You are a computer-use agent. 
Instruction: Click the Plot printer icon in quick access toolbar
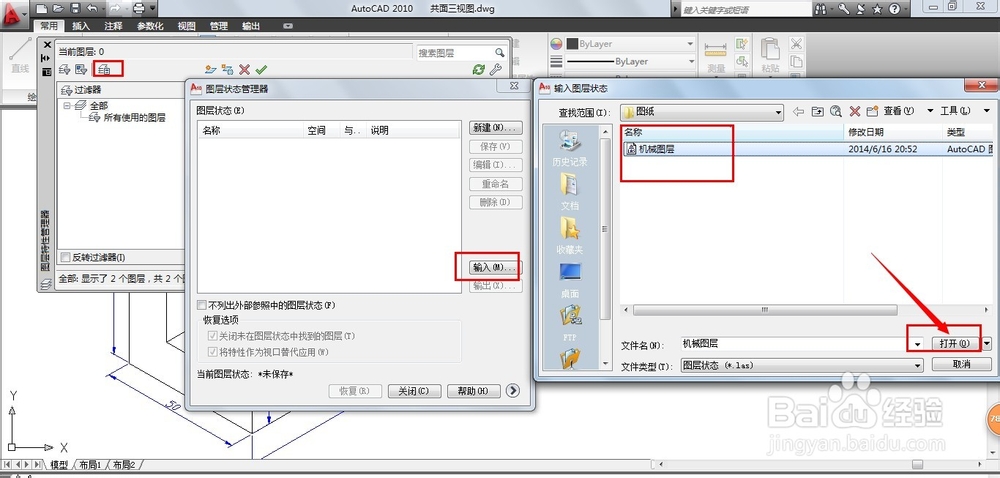click(138, 9)
